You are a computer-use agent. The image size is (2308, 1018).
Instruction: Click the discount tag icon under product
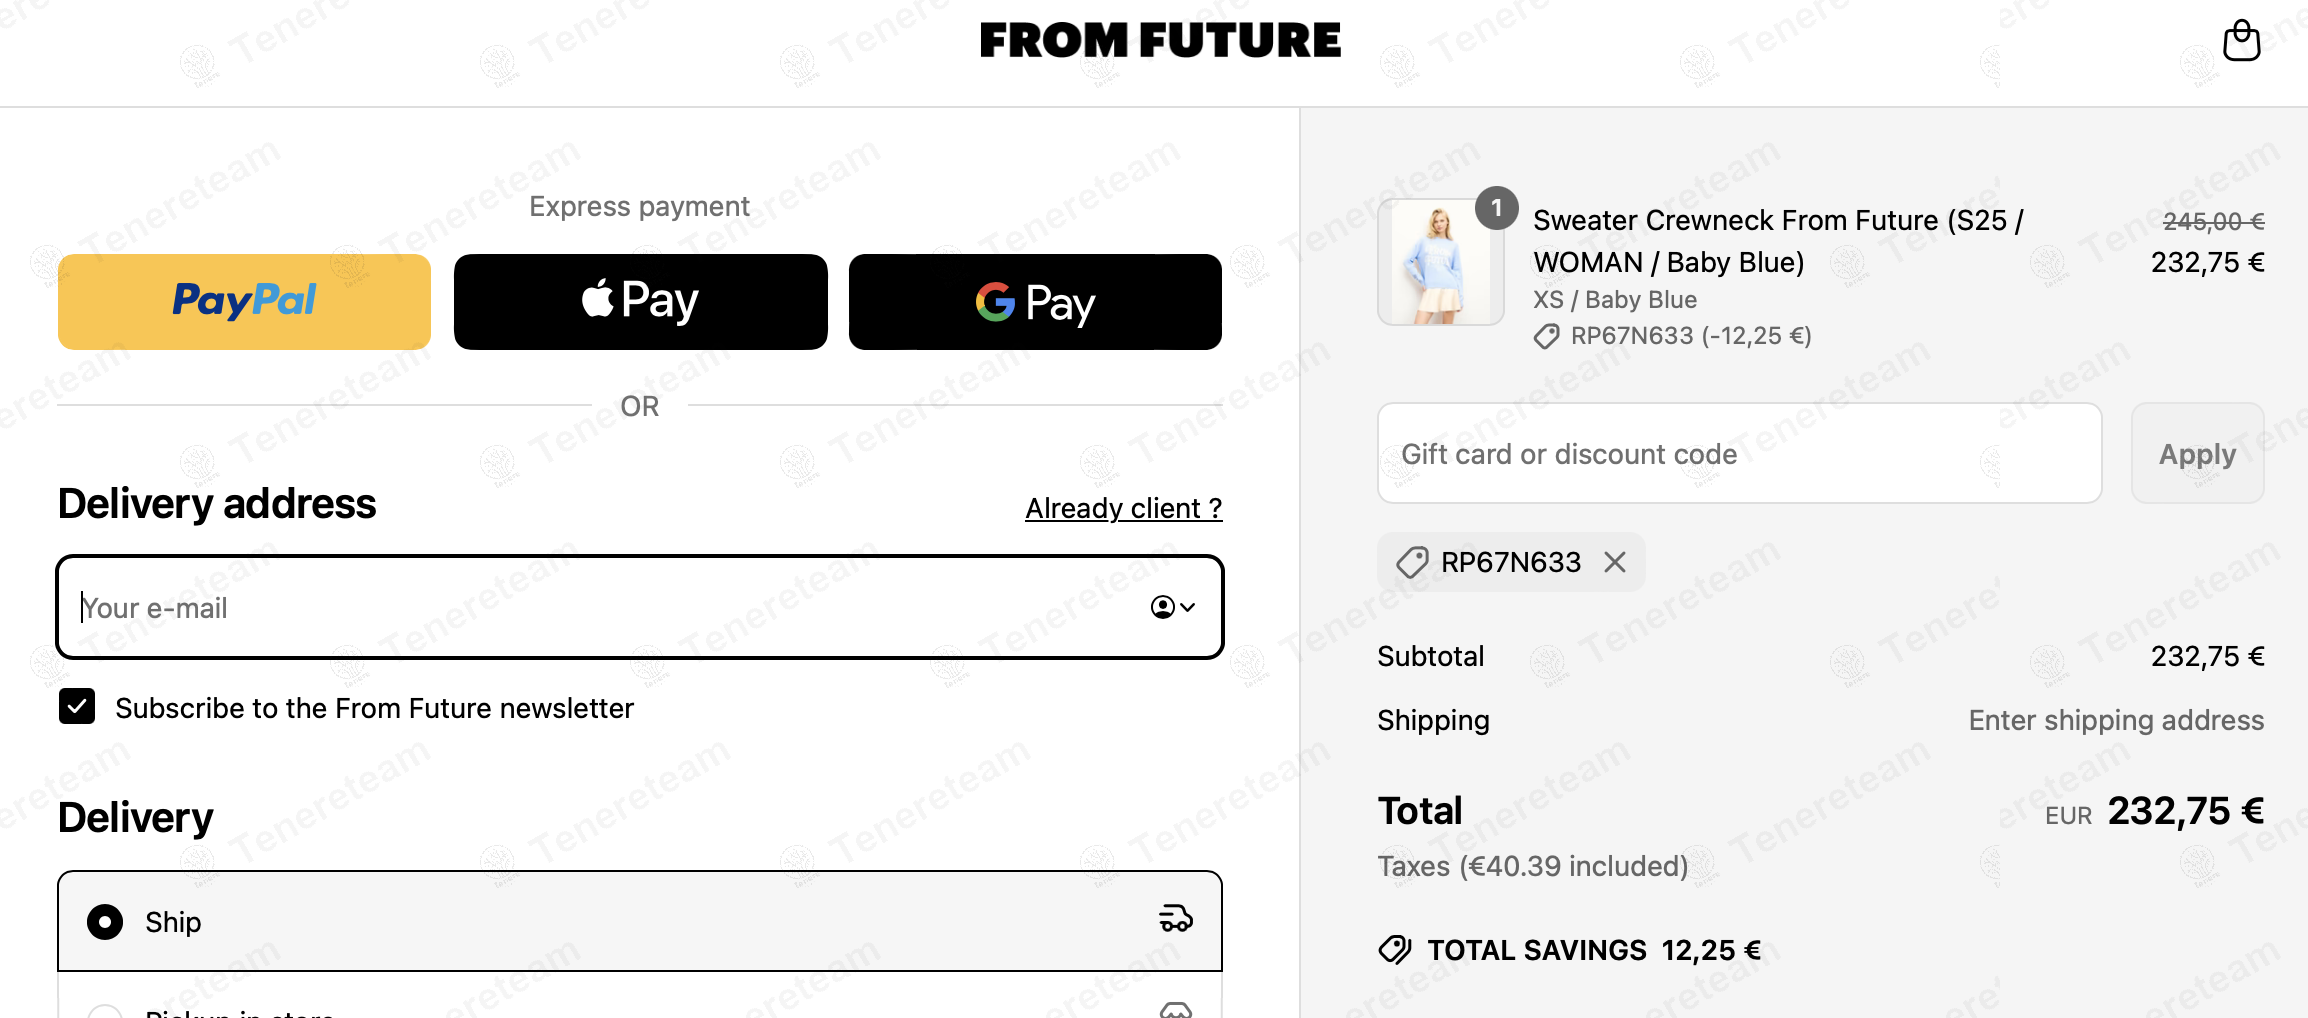click(x=1546, y=336)
